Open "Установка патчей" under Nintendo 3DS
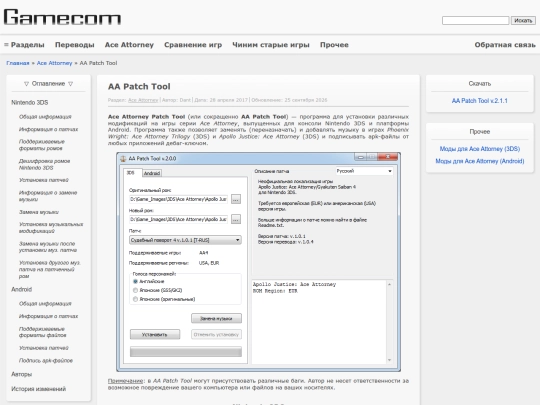This screenshot has width=540, height=405. (44, 180)
